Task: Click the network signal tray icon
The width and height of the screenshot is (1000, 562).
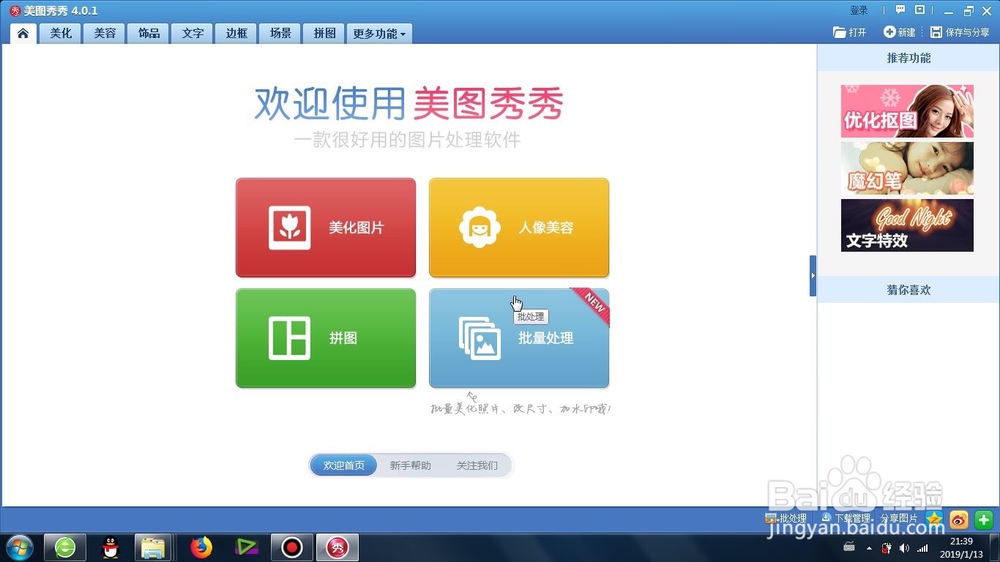Action: pyautogui.click(x=923, y=548)
